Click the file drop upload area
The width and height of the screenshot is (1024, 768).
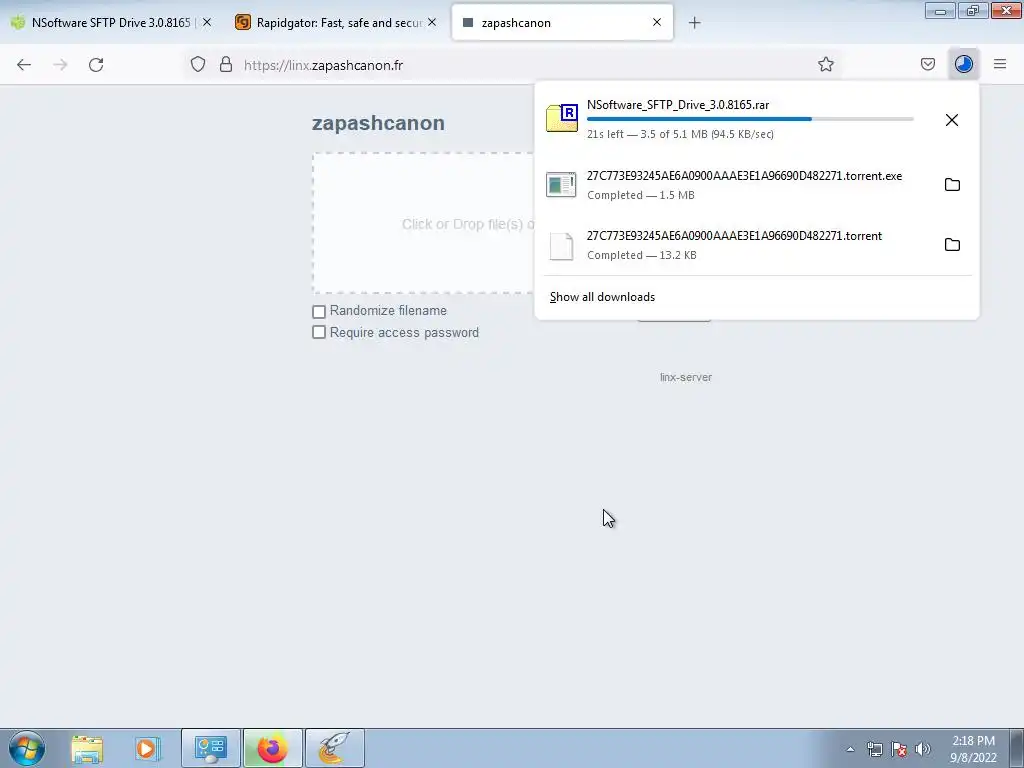coord(423,223)
